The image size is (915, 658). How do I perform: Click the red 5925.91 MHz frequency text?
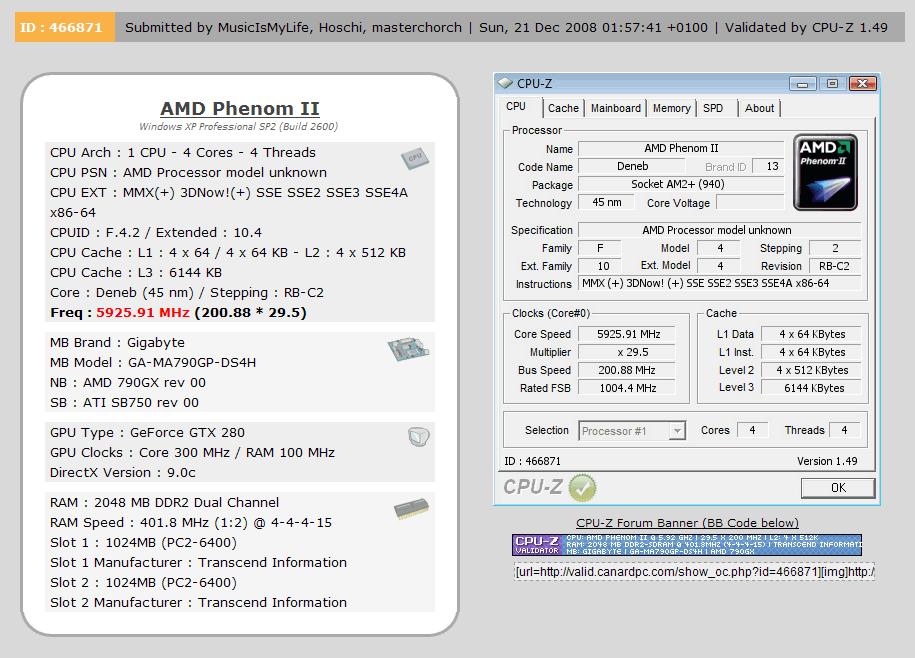tap(143, 313)
